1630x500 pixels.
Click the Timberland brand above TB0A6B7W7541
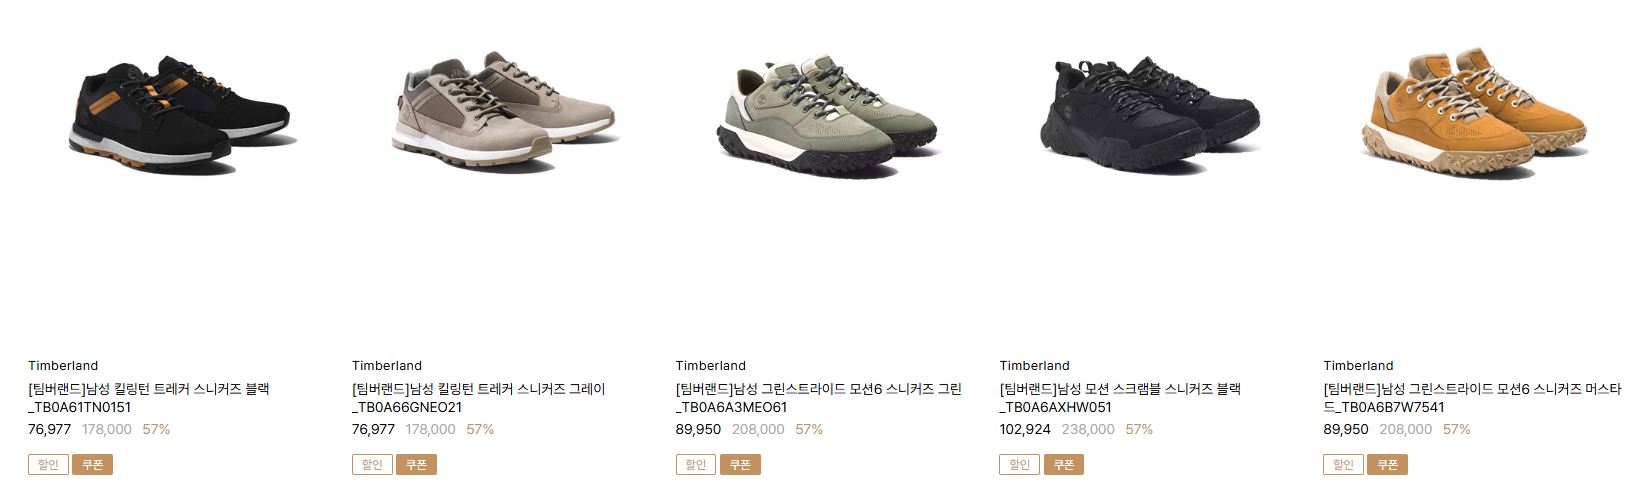tap(1359, 365)
